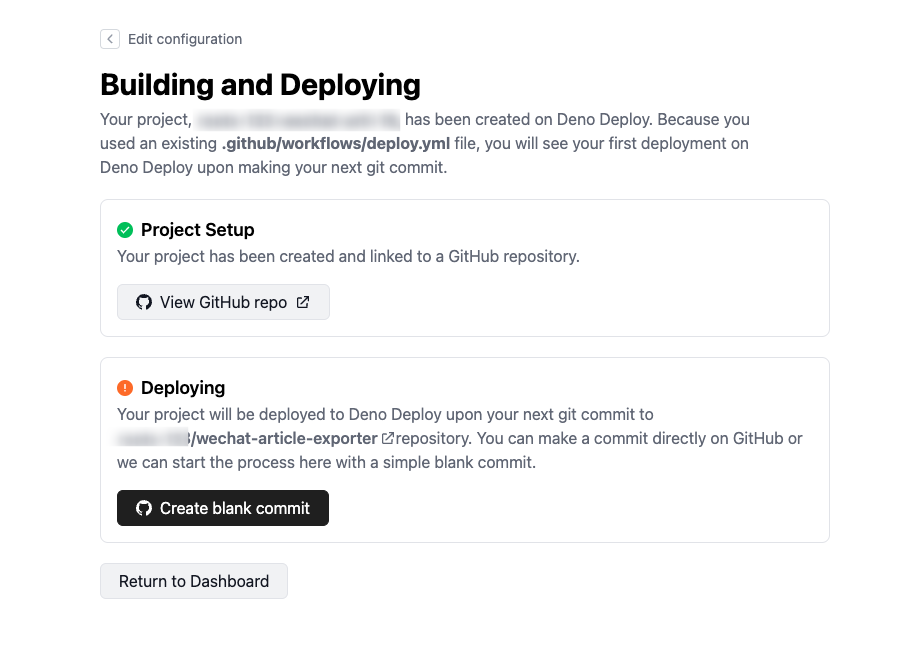Go back via Edit configuration arrow

[x=110, y=39]
